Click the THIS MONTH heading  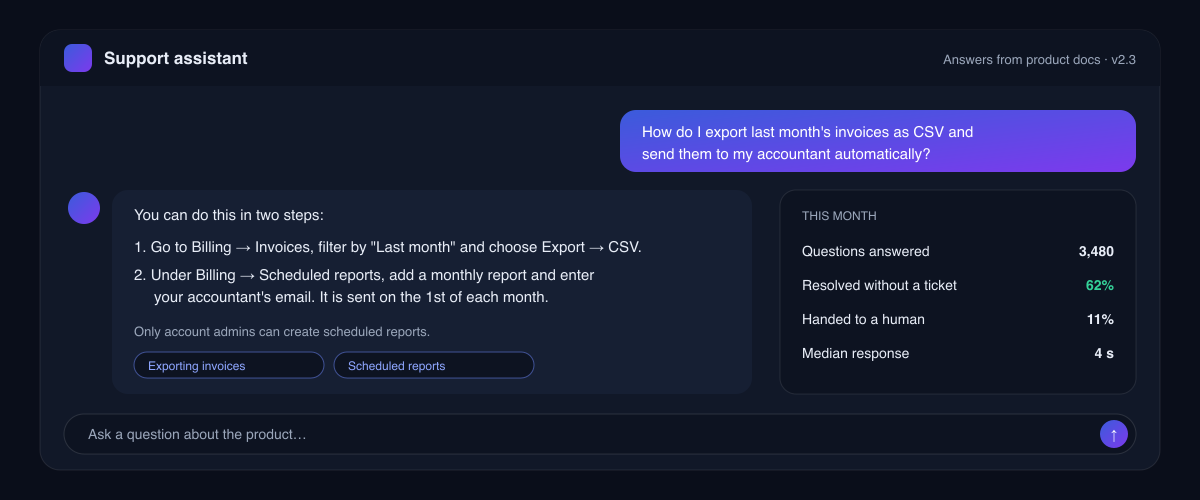839,216
